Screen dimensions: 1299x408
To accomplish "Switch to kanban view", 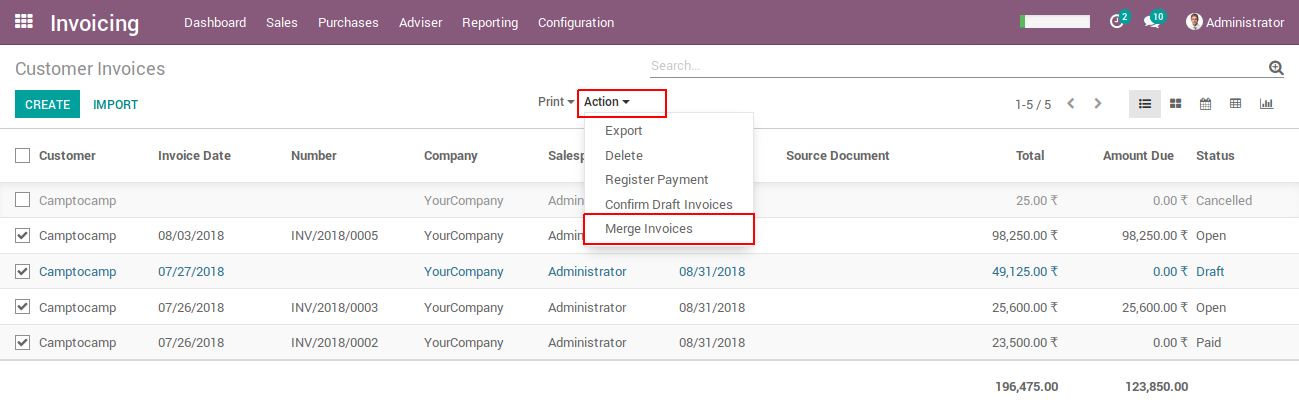I will click(x=1176, y=104).
